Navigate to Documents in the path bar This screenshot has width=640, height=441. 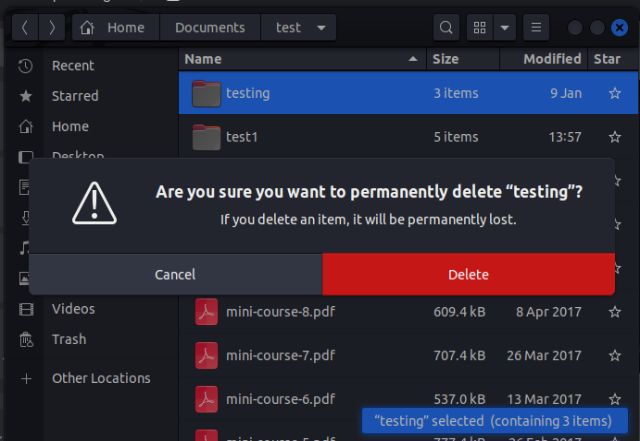click(x=210, y=28)
